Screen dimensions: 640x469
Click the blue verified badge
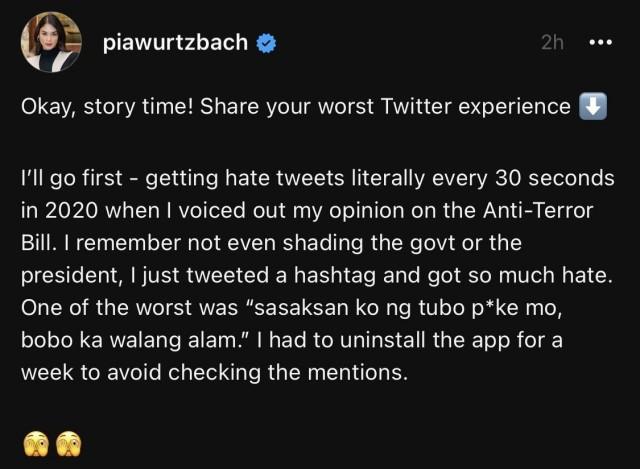point(268,43)
